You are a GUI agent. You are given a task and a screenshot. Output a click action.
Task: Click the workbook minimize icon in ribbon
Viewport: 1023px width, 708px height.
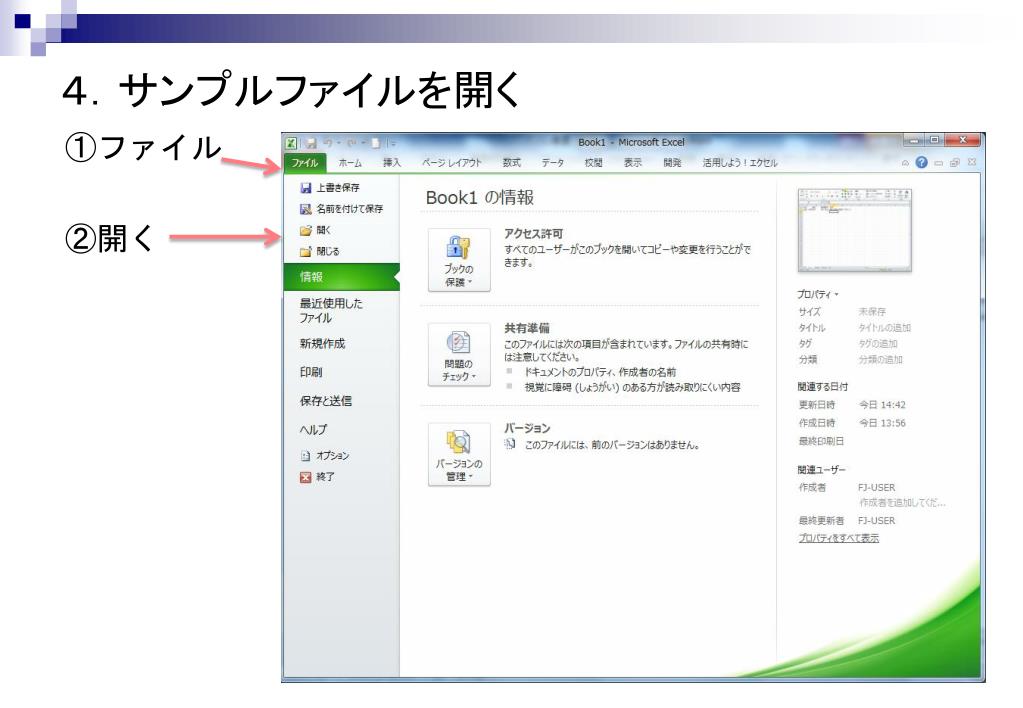click(938, 163)
